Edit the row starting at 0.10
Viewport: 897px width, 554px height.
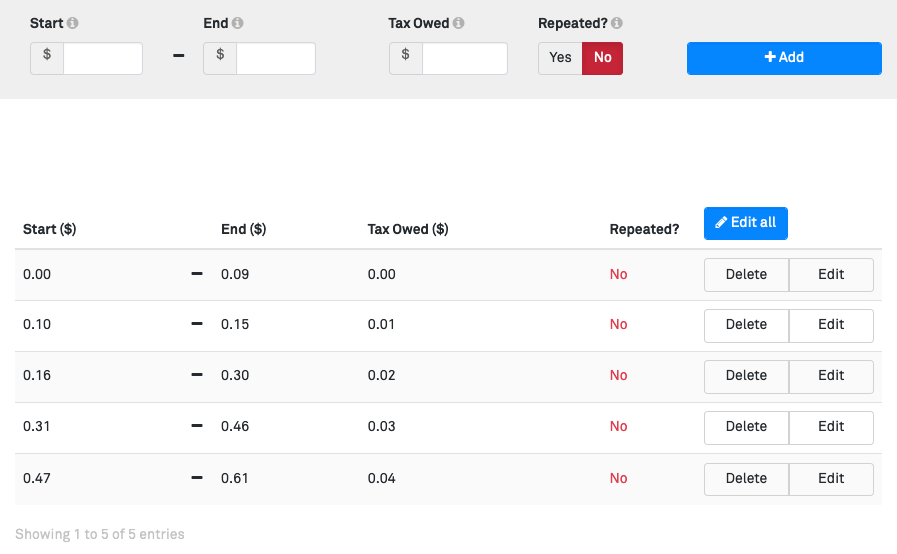pyautogui.click(x=831, y=325)
